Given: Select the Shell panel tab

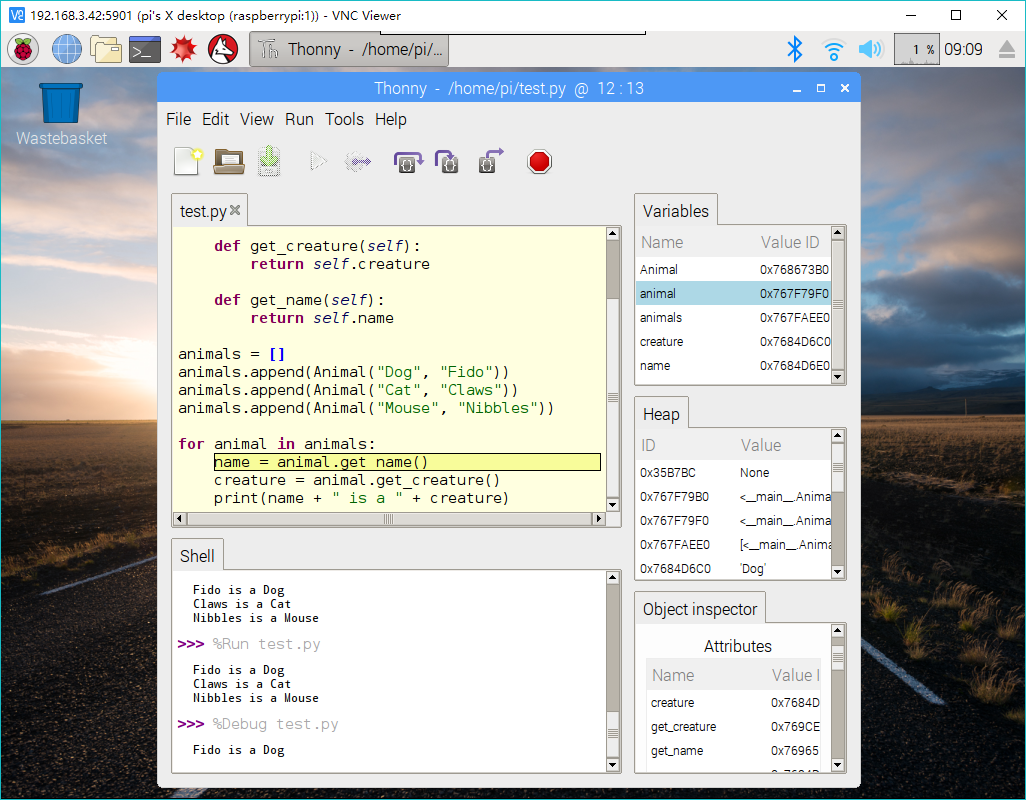Looking at the screenshot, I should click(197, 556).
